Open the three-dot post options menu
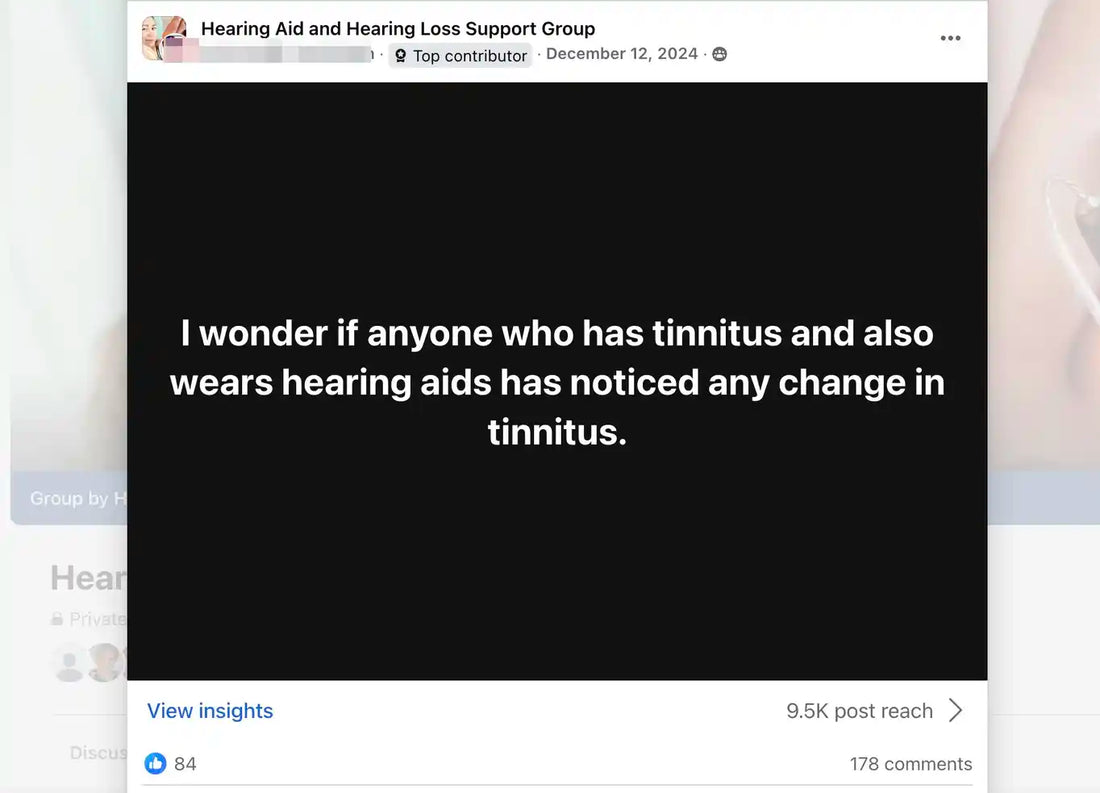The image size is (1100, 793). click(x=950, y=39)
